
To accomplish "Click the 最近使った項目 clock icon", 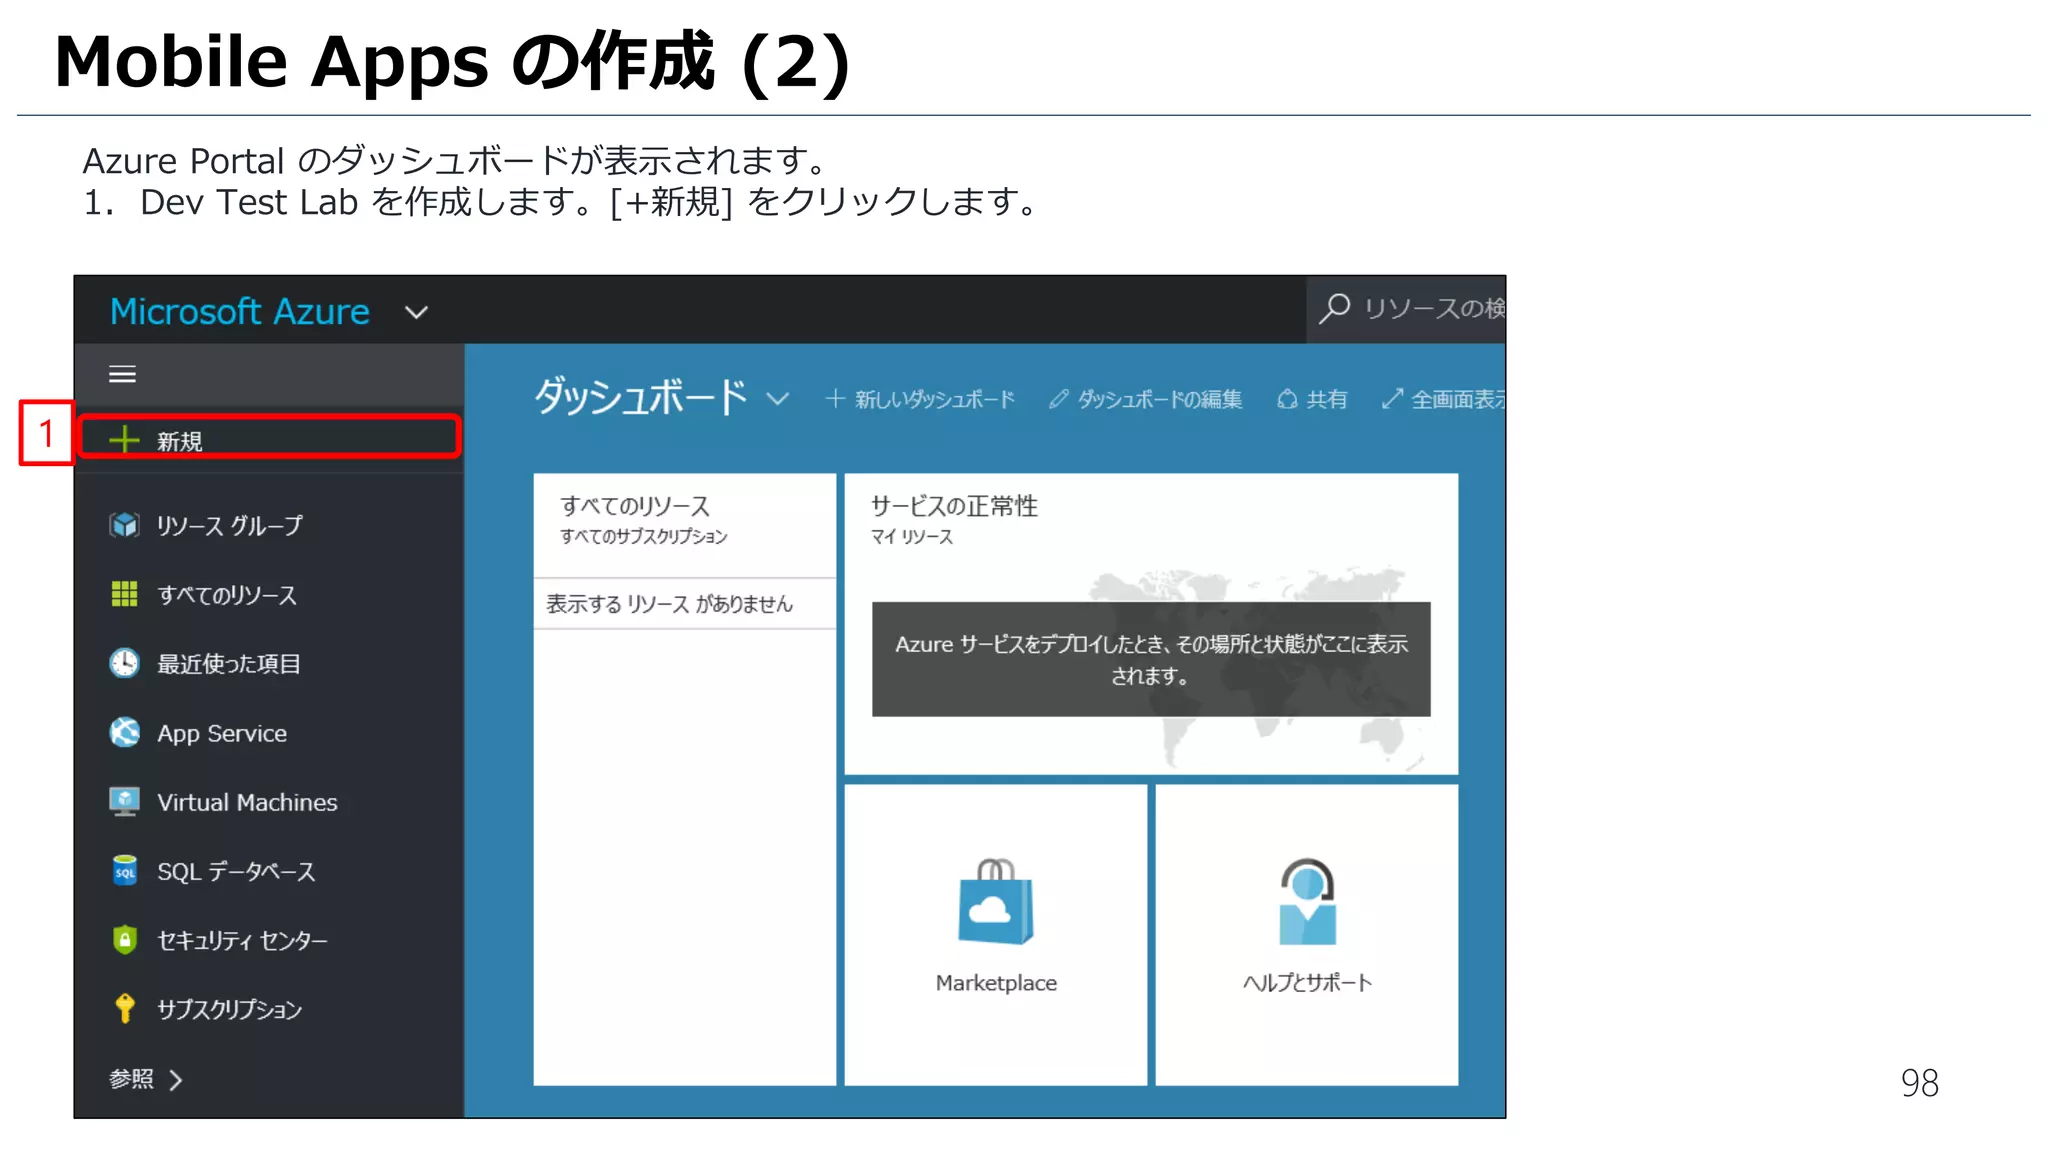I will click(124, 663).
